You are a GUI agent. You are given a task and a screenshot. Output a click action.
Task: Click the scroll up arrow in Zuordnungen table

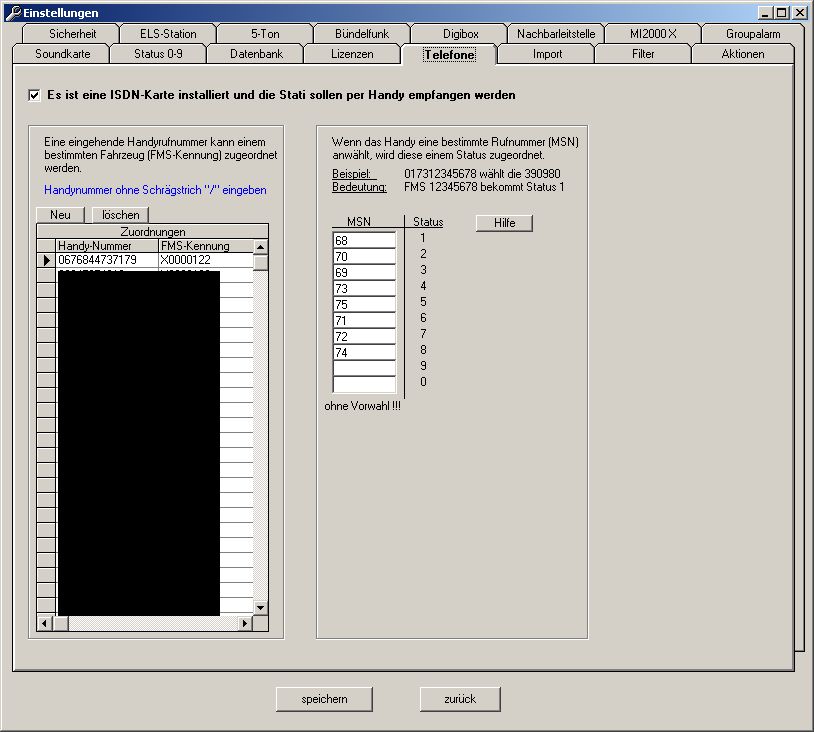[261, 246]
